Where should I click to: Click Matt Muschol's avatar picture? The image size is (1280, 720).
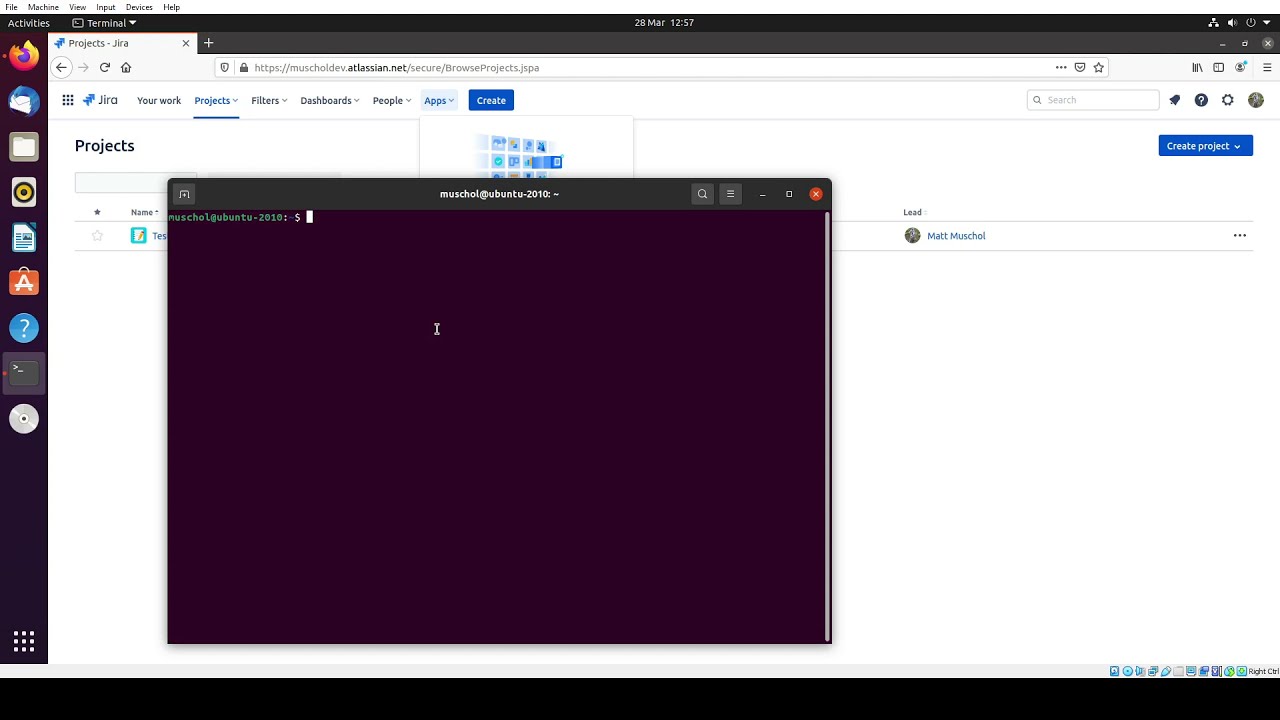912,236
